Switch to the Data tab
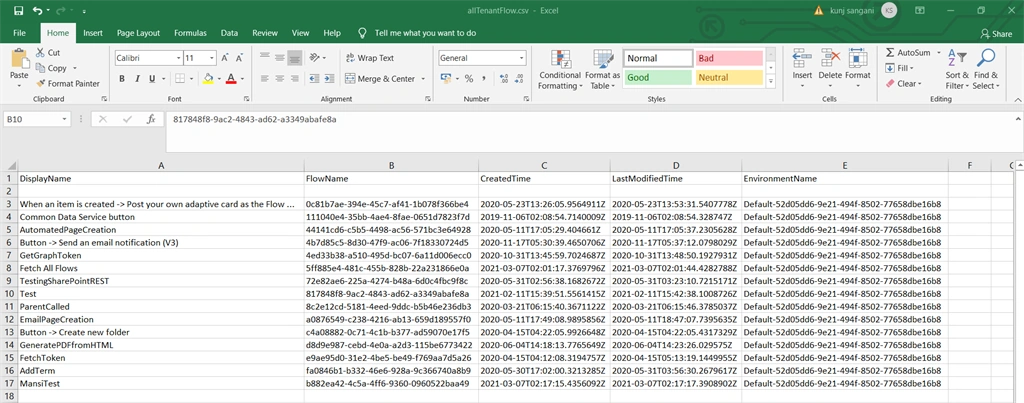This screenshot has height=403, width=1024. tap(229, 33)
